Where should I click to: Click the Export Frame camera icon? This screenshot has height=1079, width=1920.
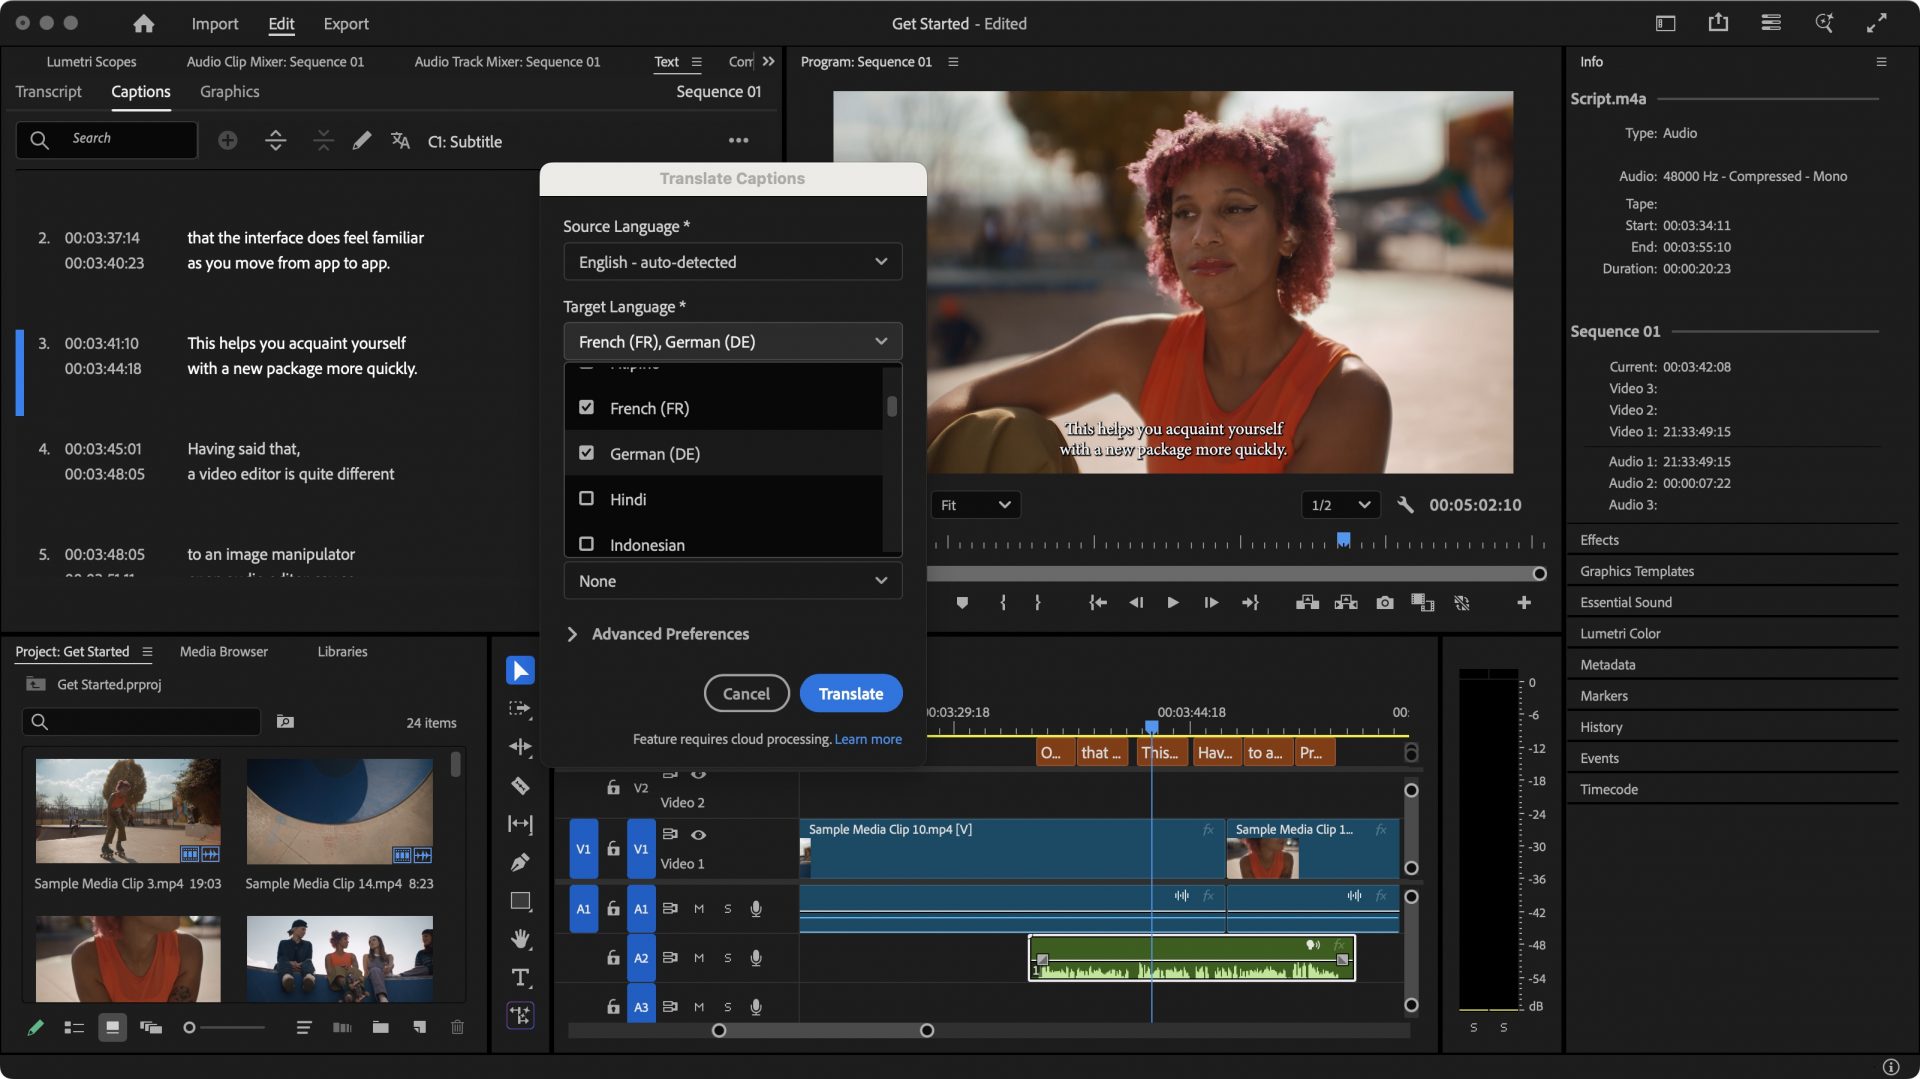pos(1384,603)
